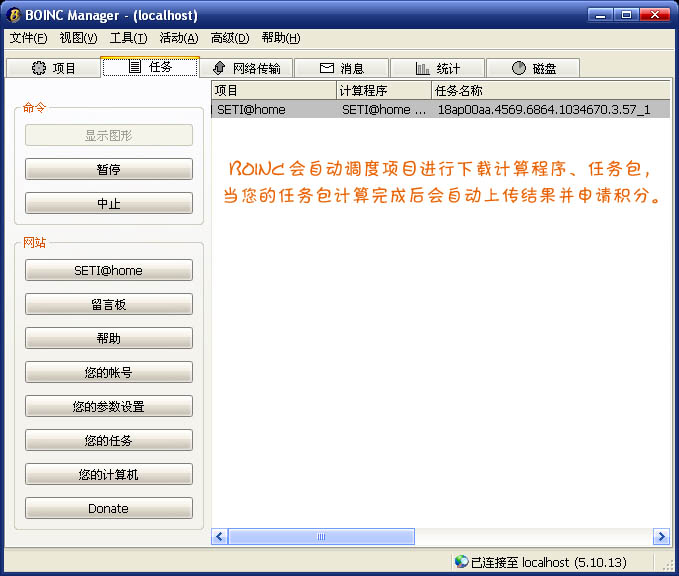Switch to the 消息 tab
Screen dimensions: 679x576
click(x=342, y=68)
